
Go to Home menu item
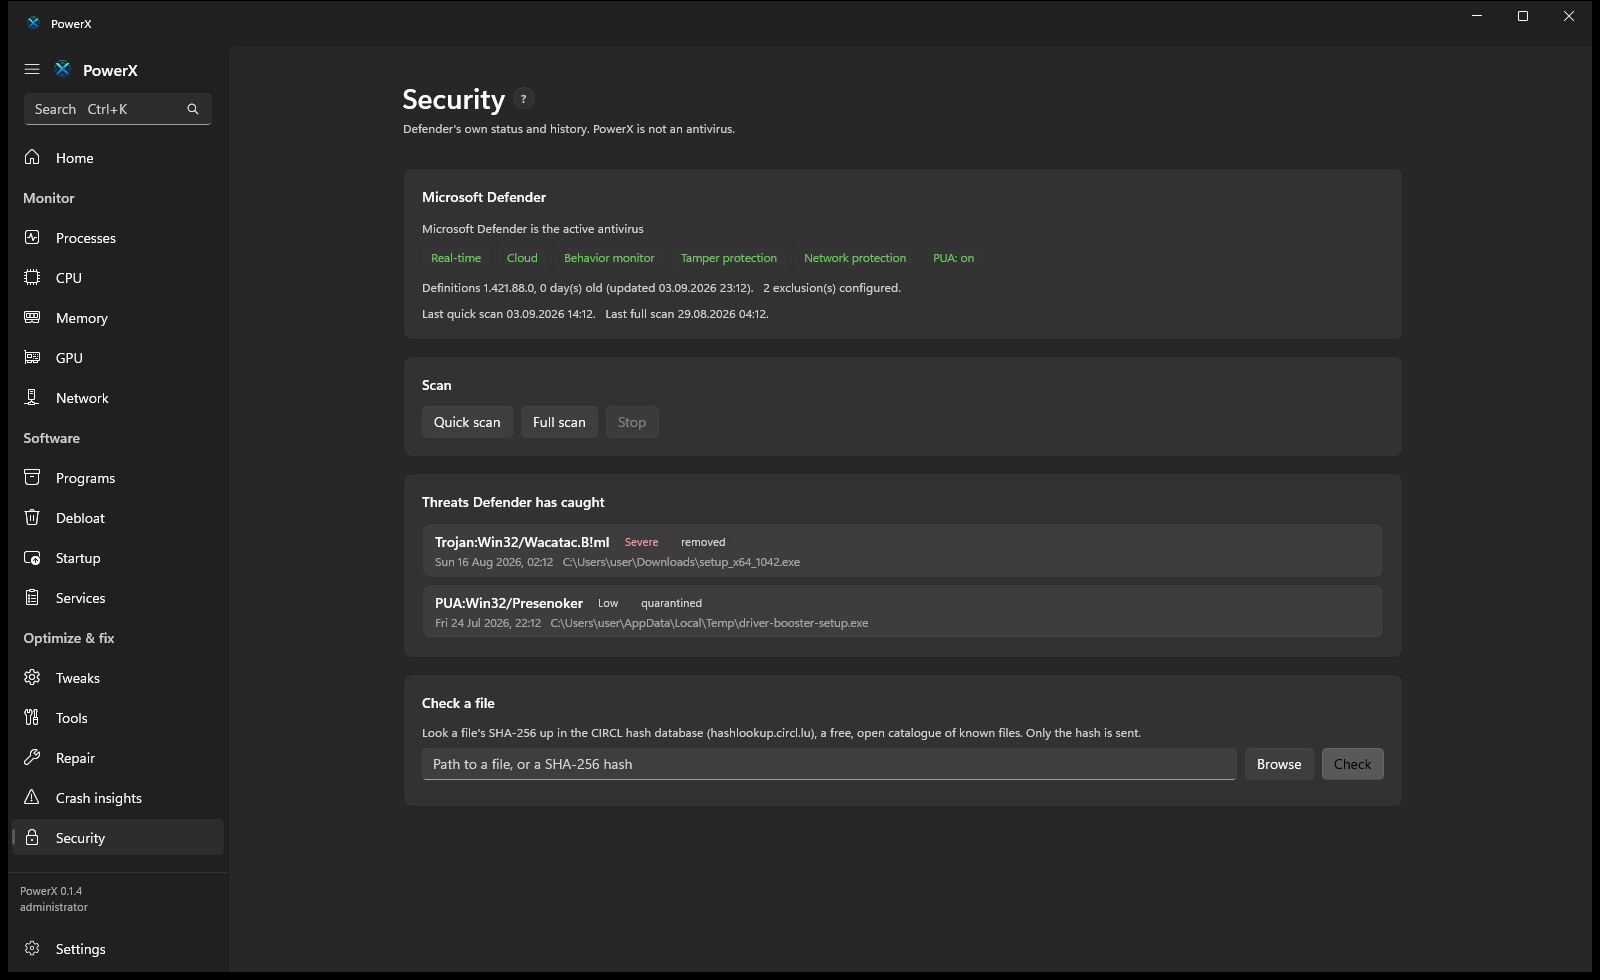point(118,158)
